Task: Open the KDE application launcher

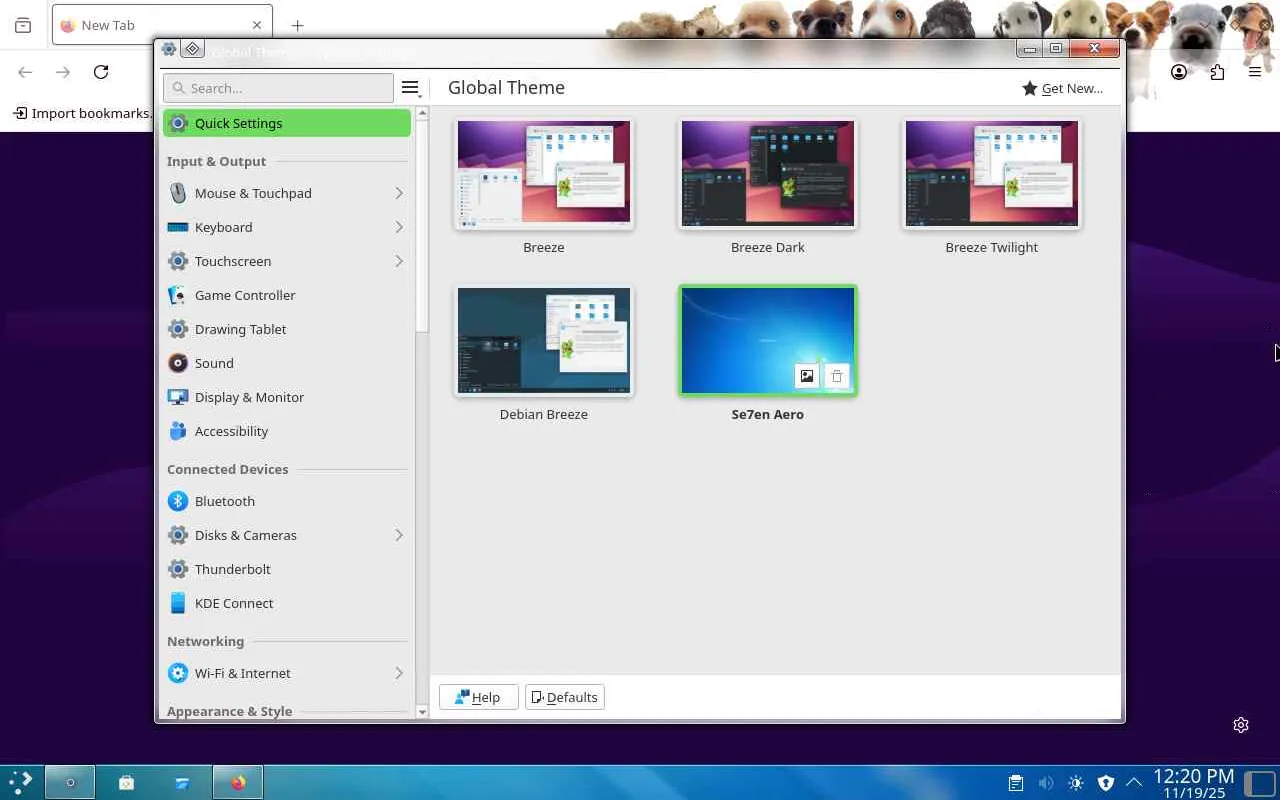Action: pyautogui.click(x=21, y=782)
